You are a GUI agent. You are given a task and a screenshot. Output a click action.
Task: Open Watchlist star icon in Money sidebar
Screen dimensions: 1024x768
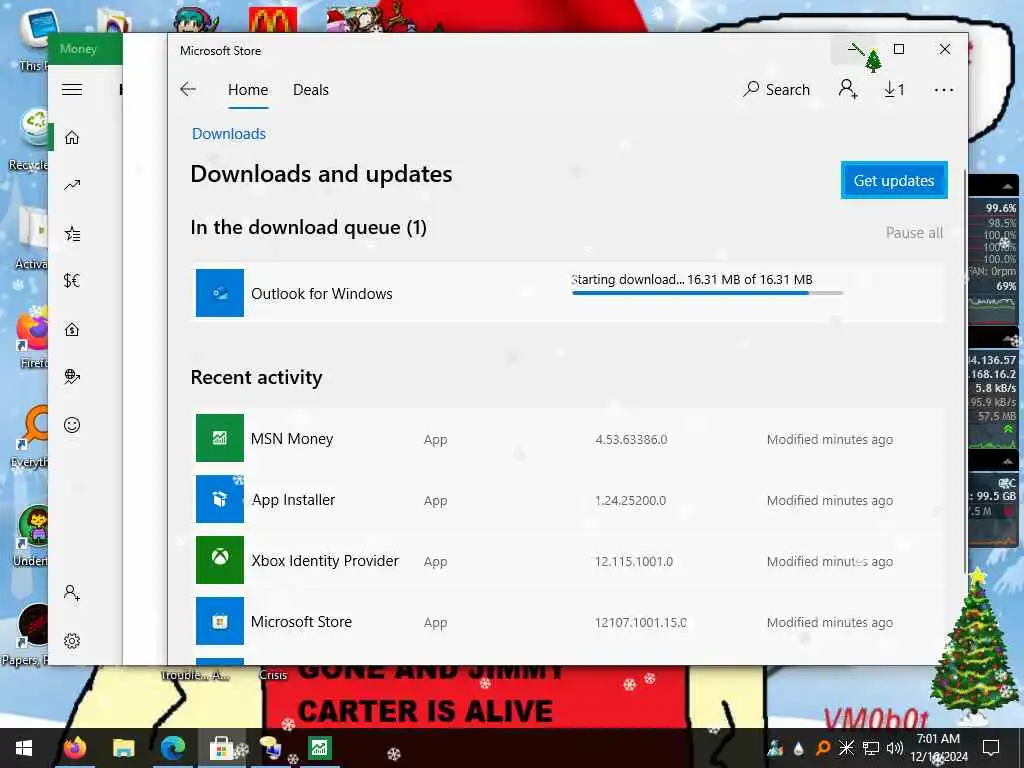coord(72,234)
